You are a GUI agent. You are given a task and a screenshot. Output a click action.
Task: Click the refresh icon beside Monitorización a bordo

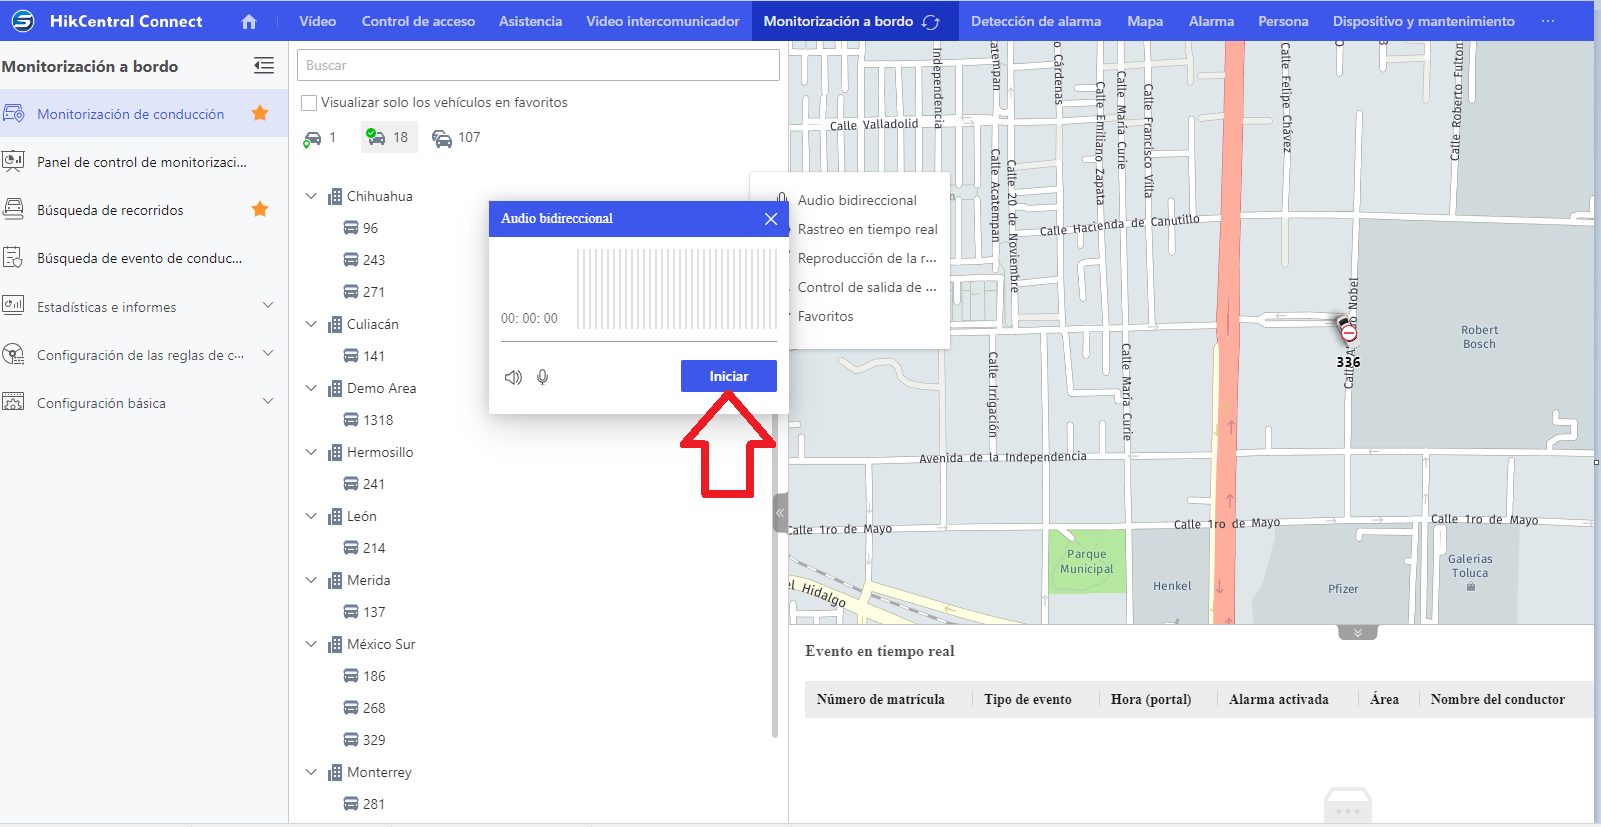click(931, 22)
